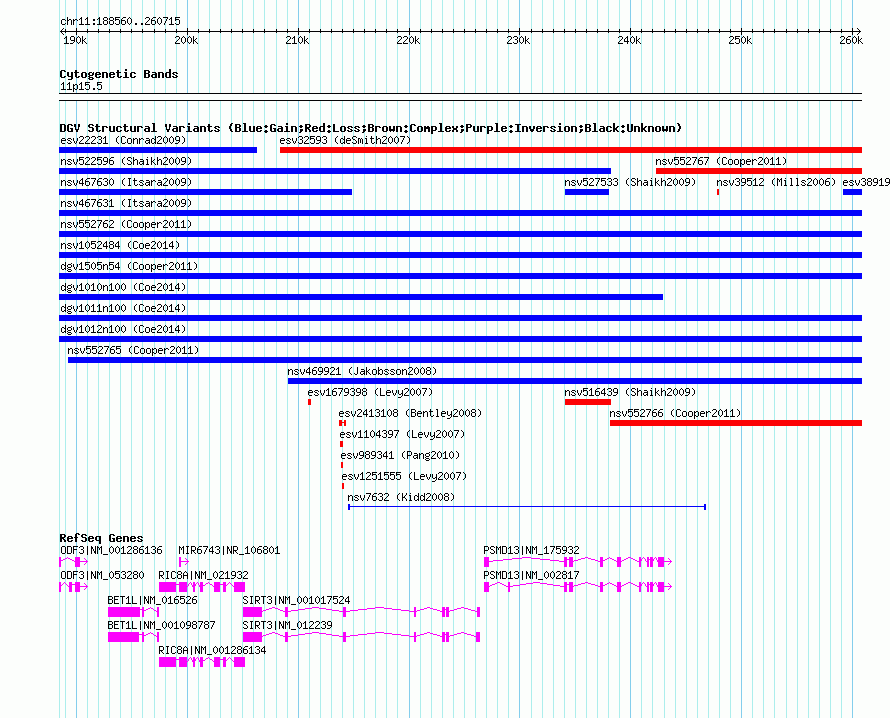
Task: Click the RefSeq Genes track title
Action: (101, 538)
